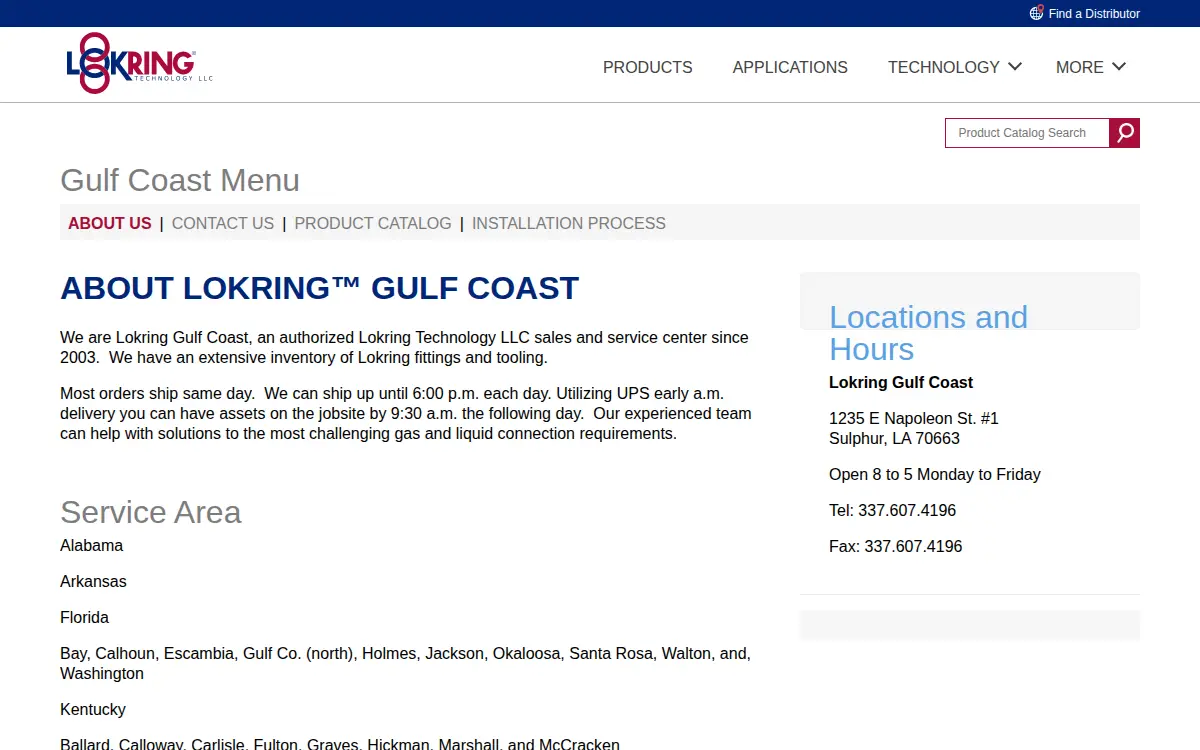Click the Kentucky counties list starting with Ballard

(x=340, y=745)
